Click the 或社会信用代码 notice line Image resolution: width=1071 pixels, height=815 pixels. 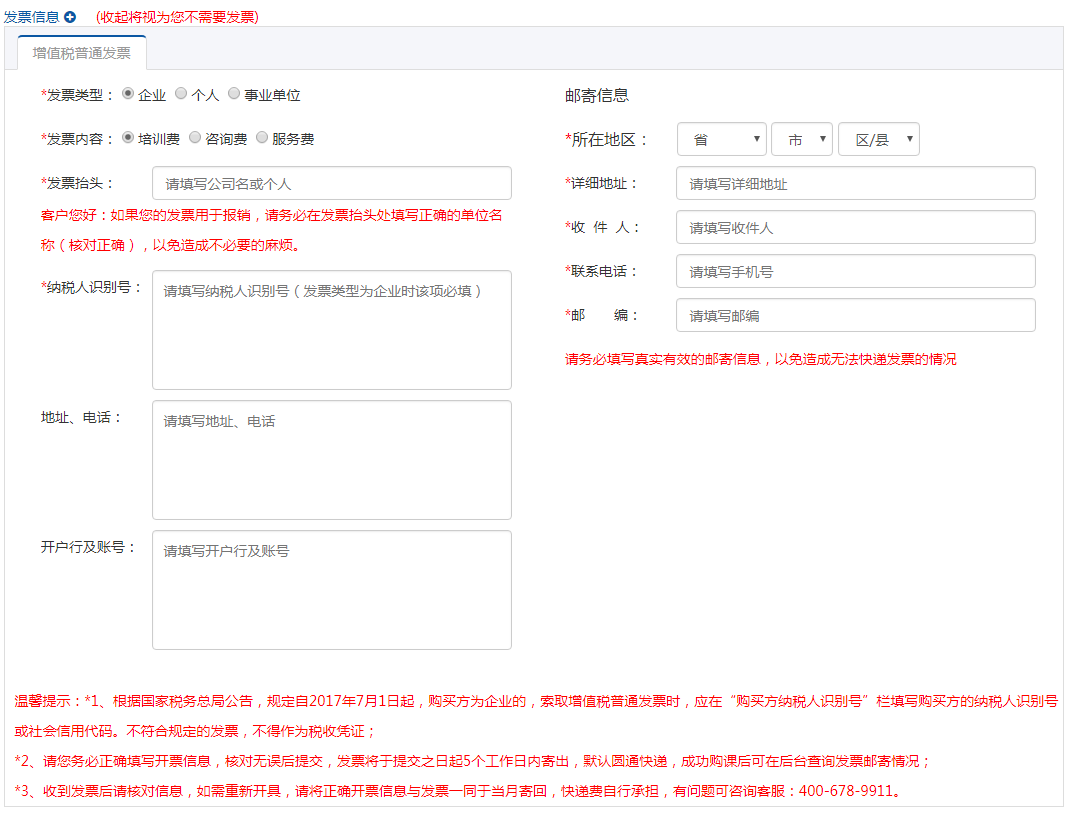195,732
